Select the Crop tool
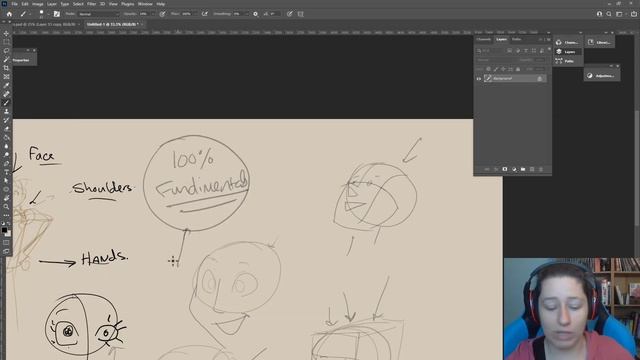The image size is (640, 360). [x=6, y=68]
